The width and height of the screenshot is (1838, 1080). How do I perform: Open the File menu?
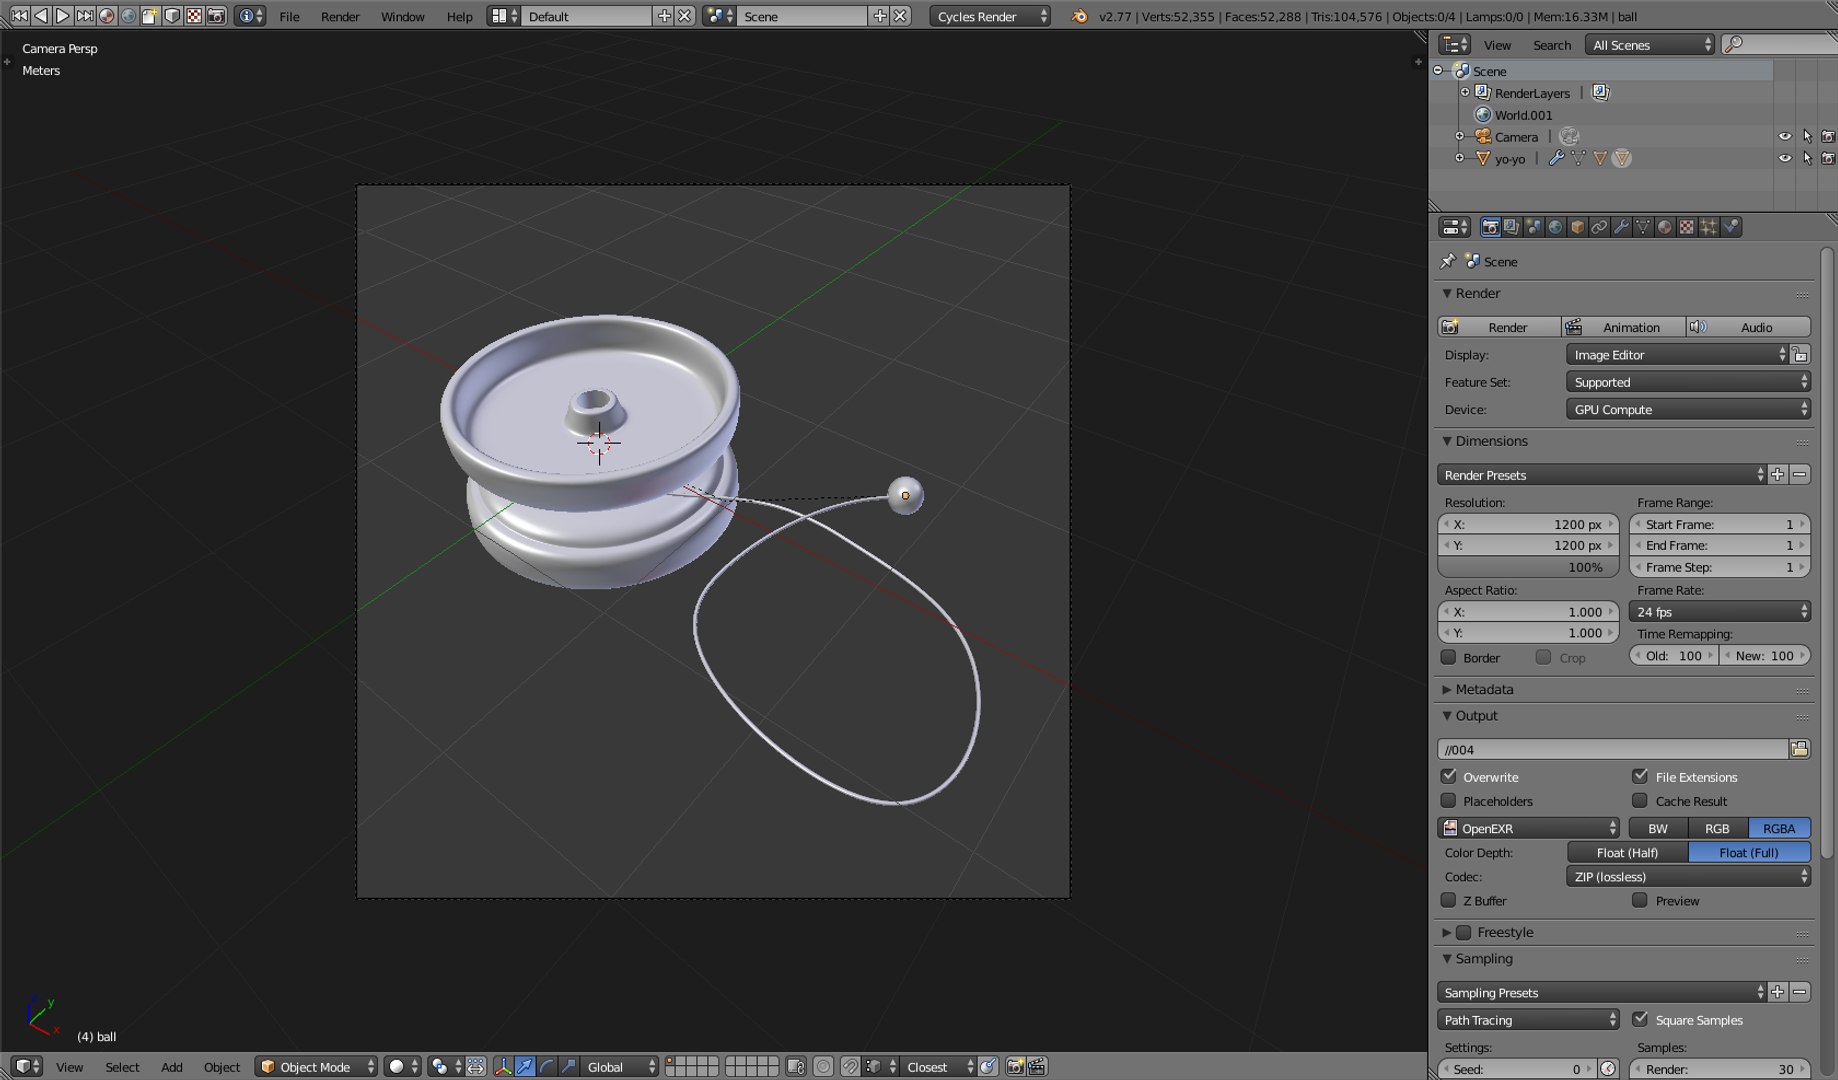pos(289,16)
